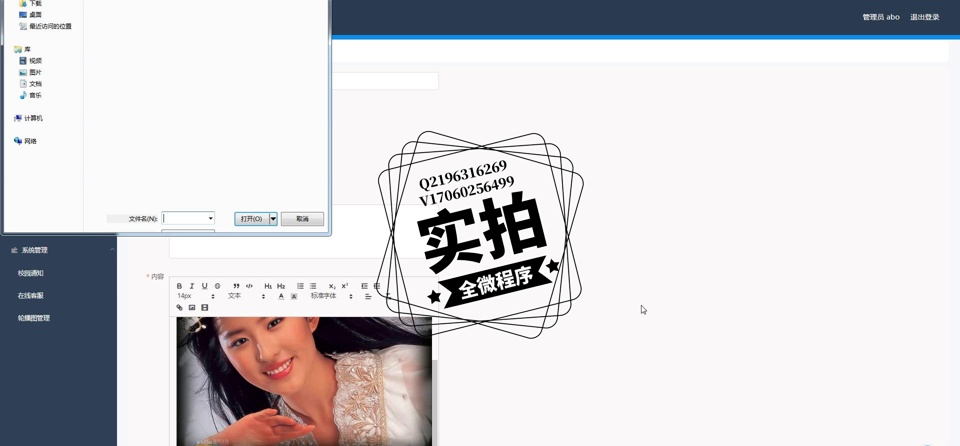Open the 轮播图管理 sidebar menu
Image resolution: width=960 pixels, height=446 pixels.
(x=34, y=318)
